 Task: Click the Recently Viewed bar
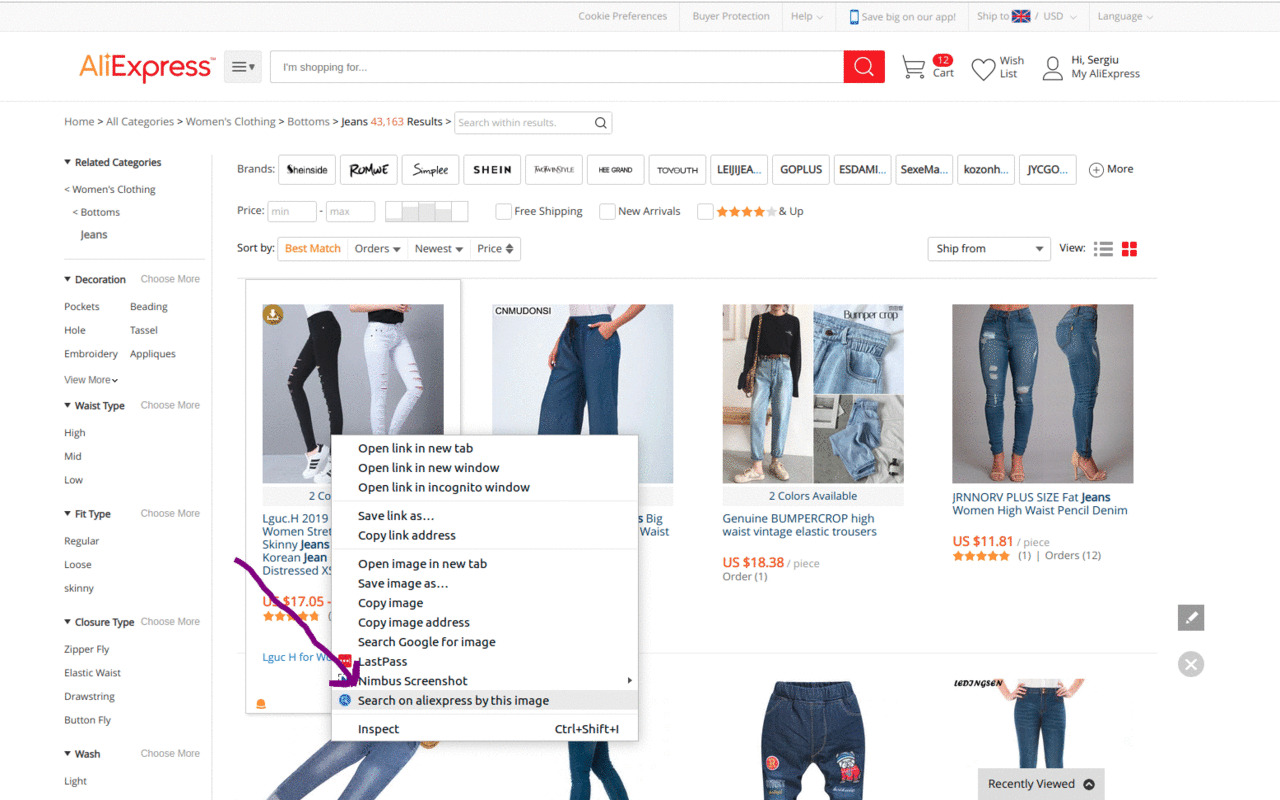(1041, 784)
